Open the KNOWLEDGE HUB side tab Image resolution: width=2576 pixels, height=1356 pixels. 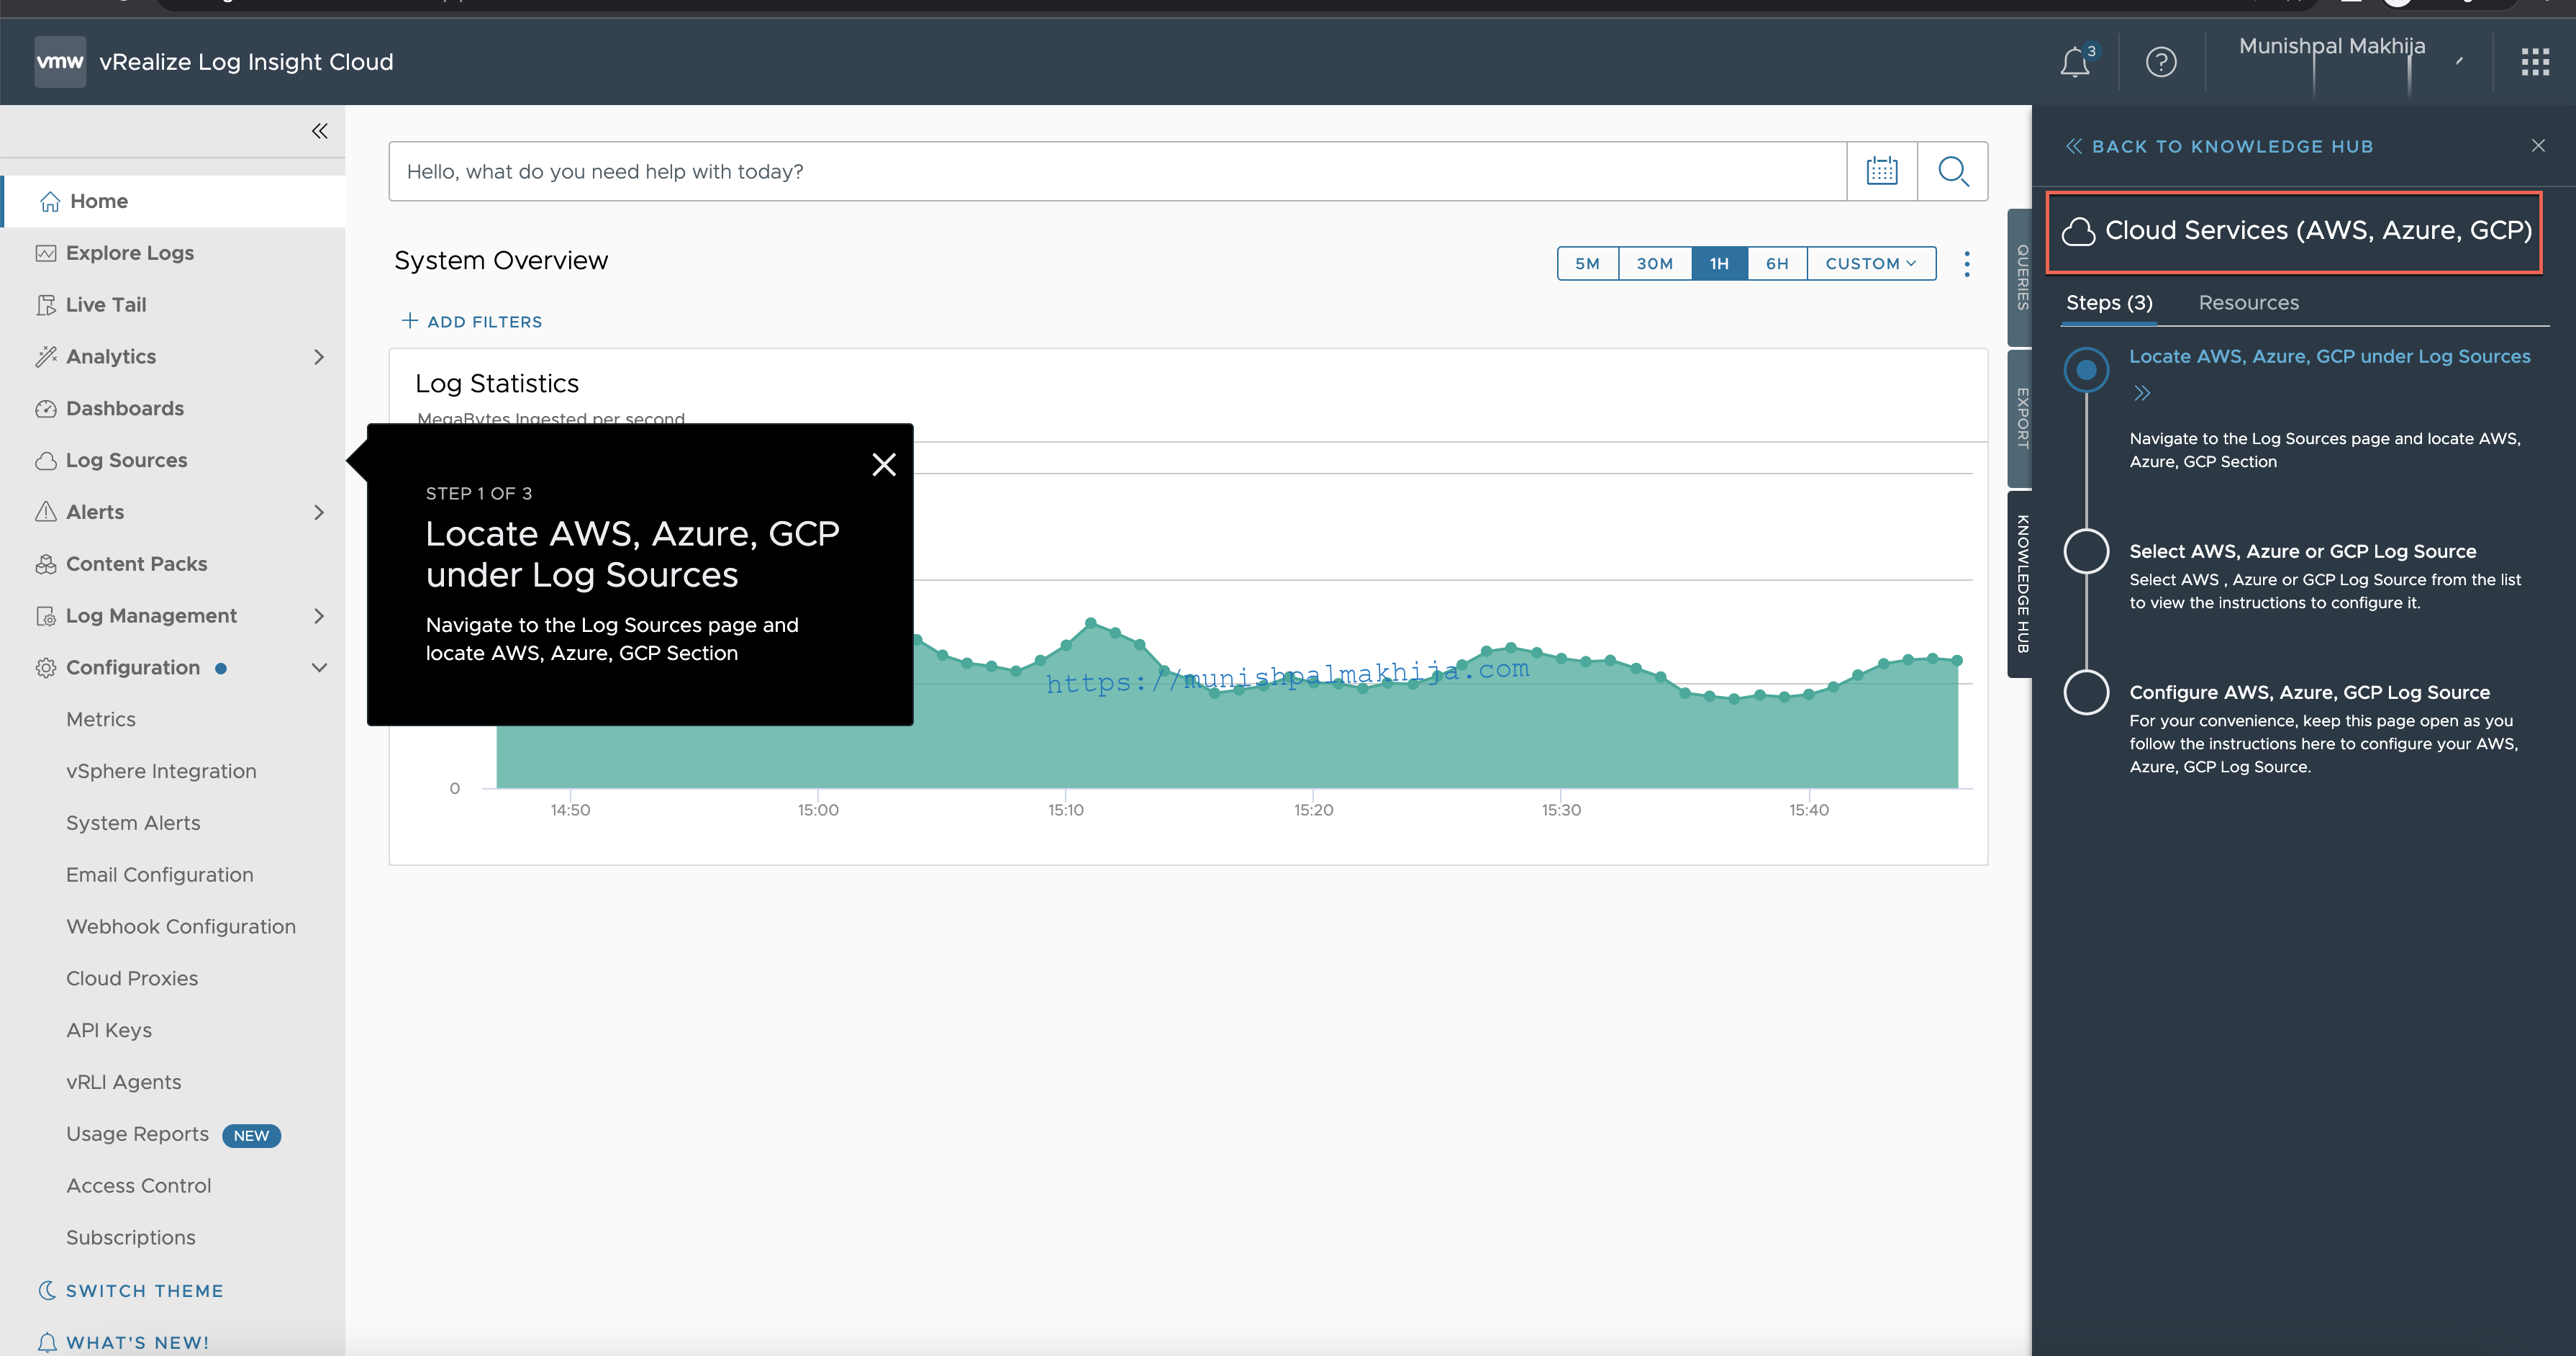(x=2021, y=584)
